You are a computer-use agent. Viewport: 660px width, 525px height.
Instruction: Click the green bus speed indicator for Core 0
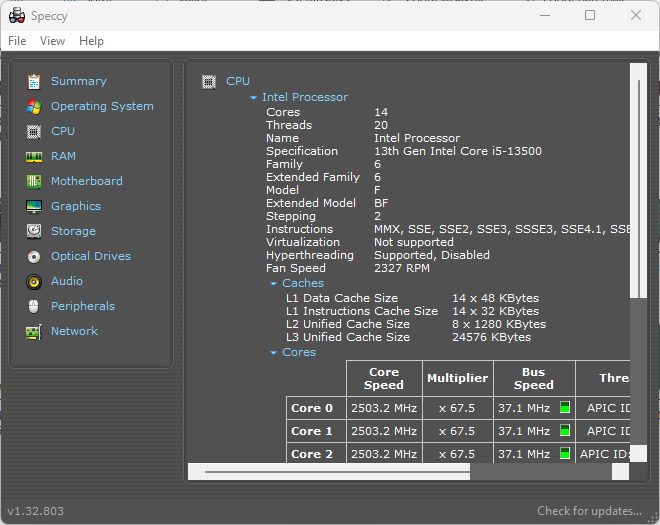565,407
